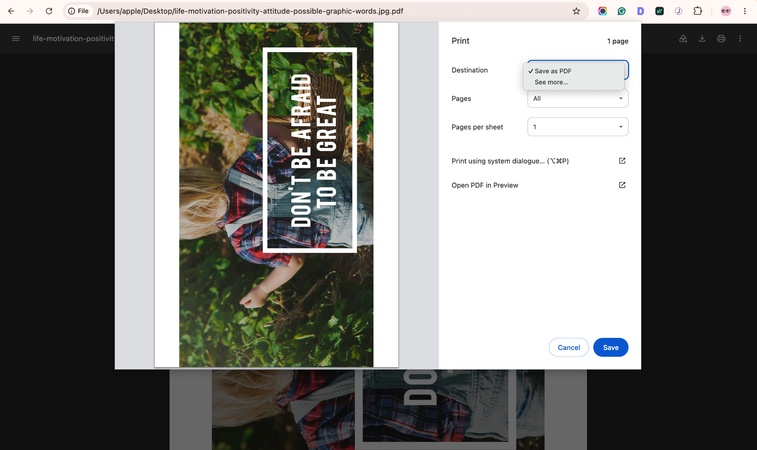Bookmark this page with the star icon
The image size is (757, 450).
[x=576, y=11]
